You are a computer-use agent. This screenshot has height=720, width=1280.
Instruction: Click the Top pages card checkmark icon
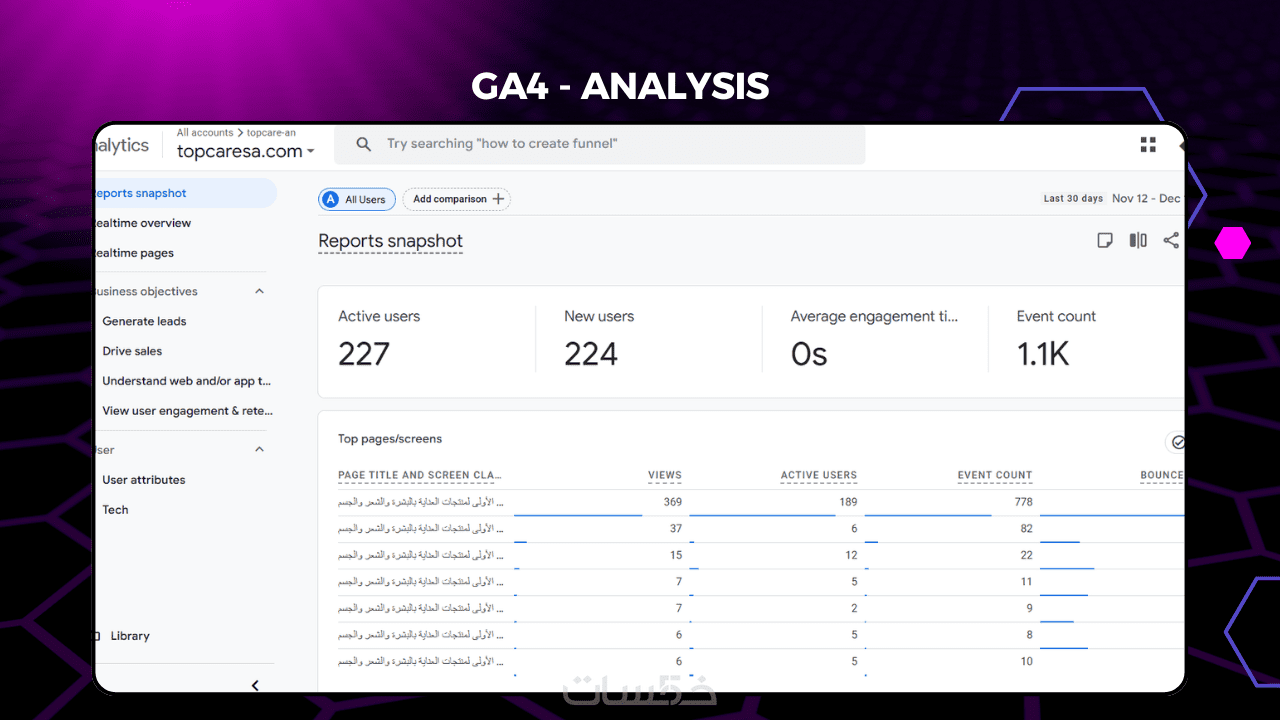tap(1177, 442)
